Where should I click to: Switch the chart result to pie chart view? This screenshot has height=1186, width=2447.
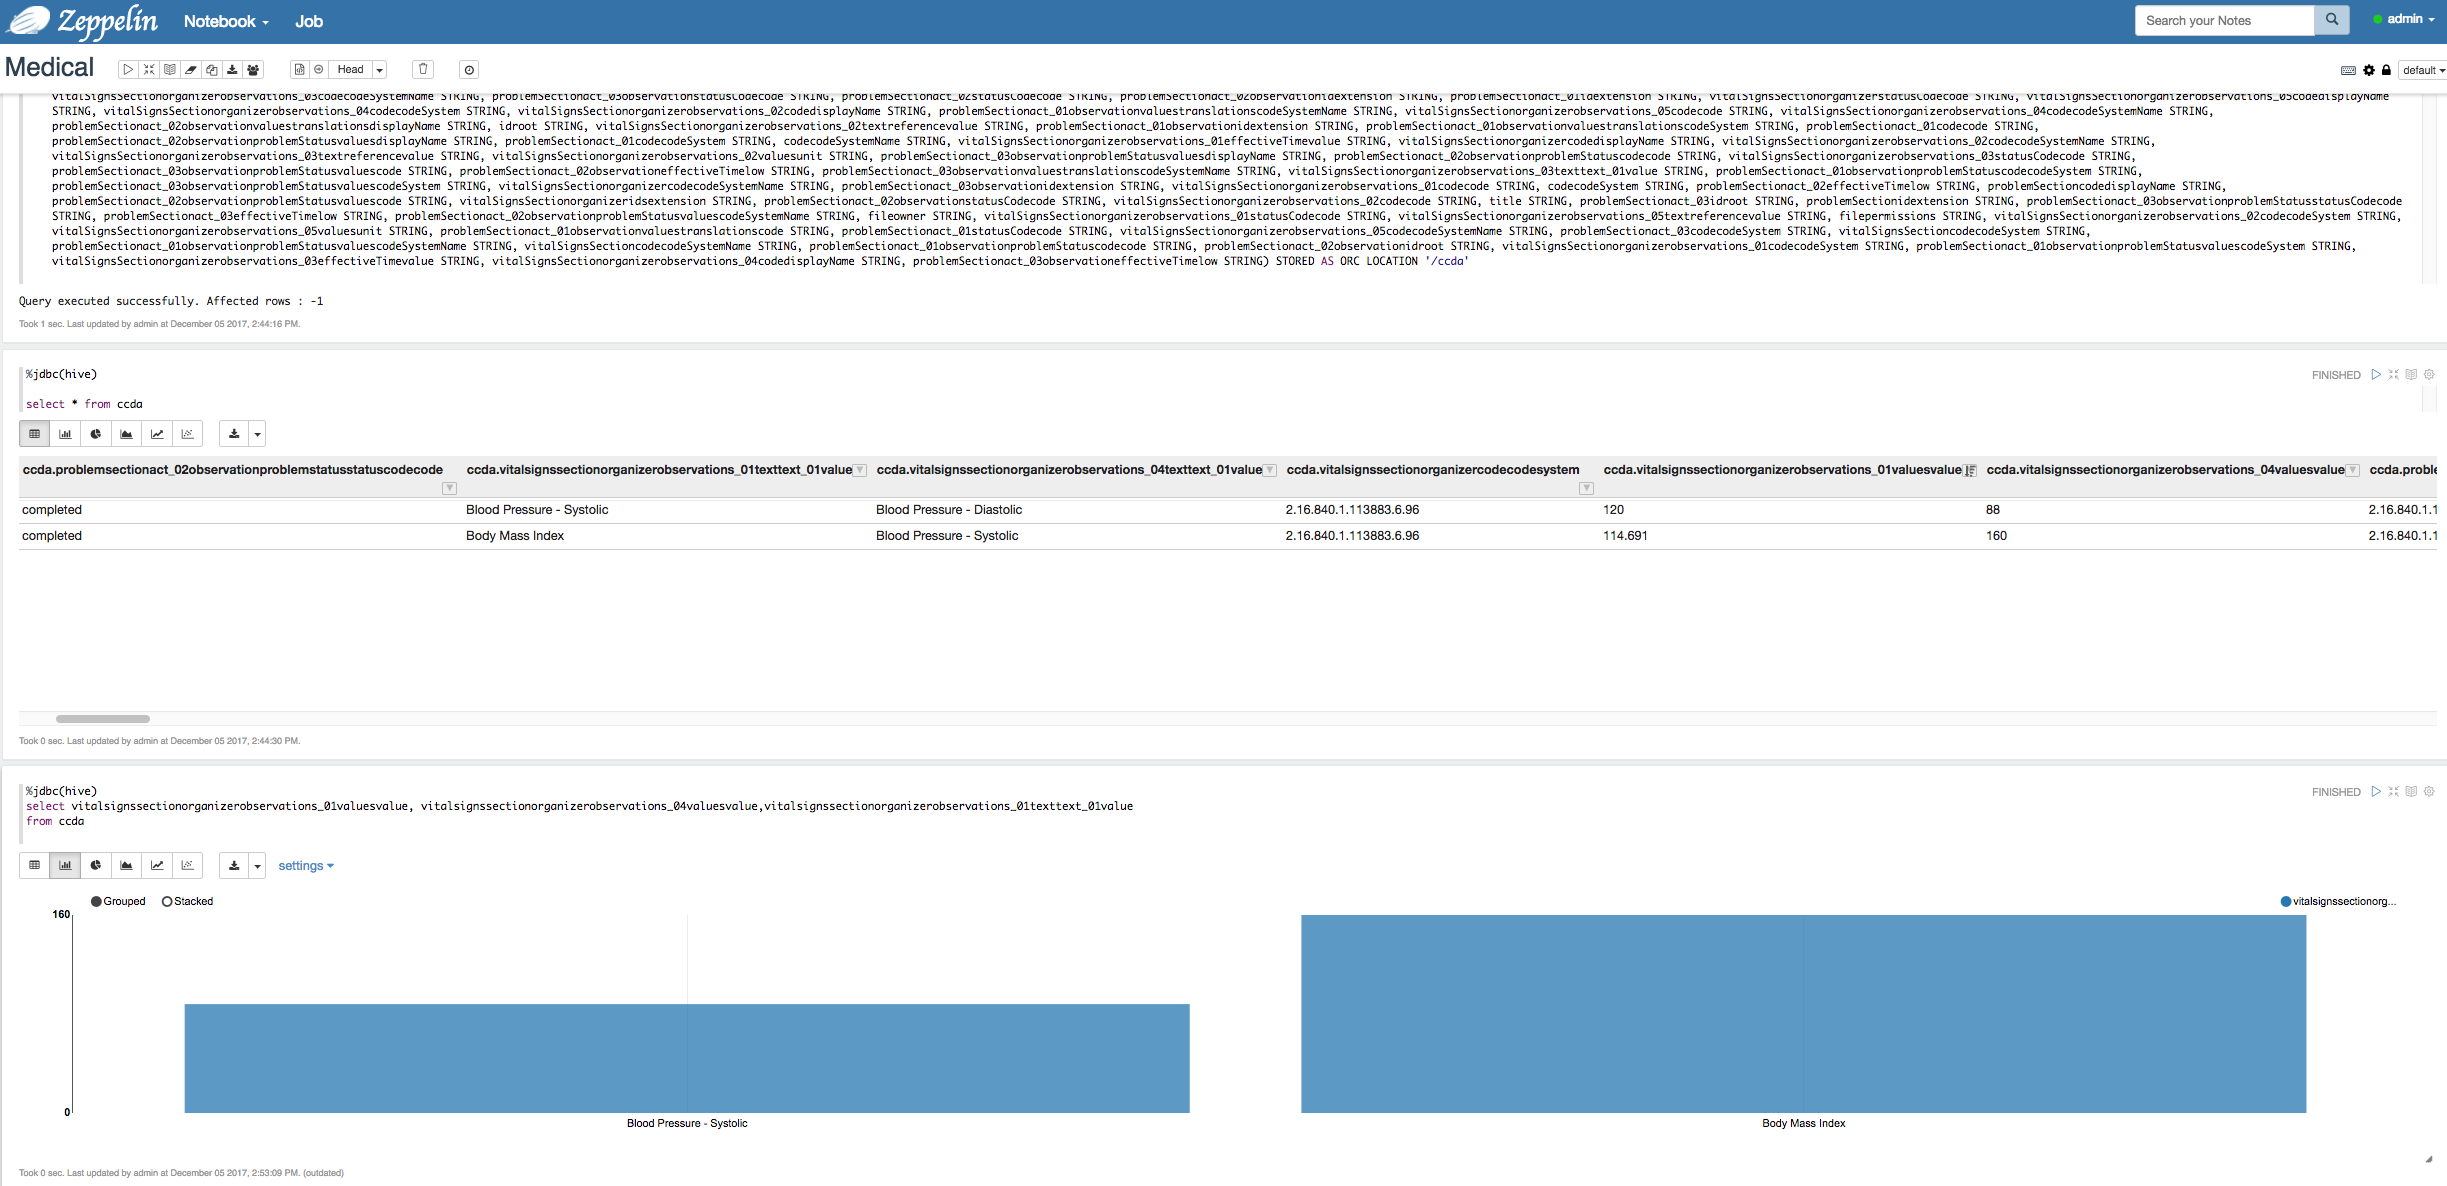95,433
